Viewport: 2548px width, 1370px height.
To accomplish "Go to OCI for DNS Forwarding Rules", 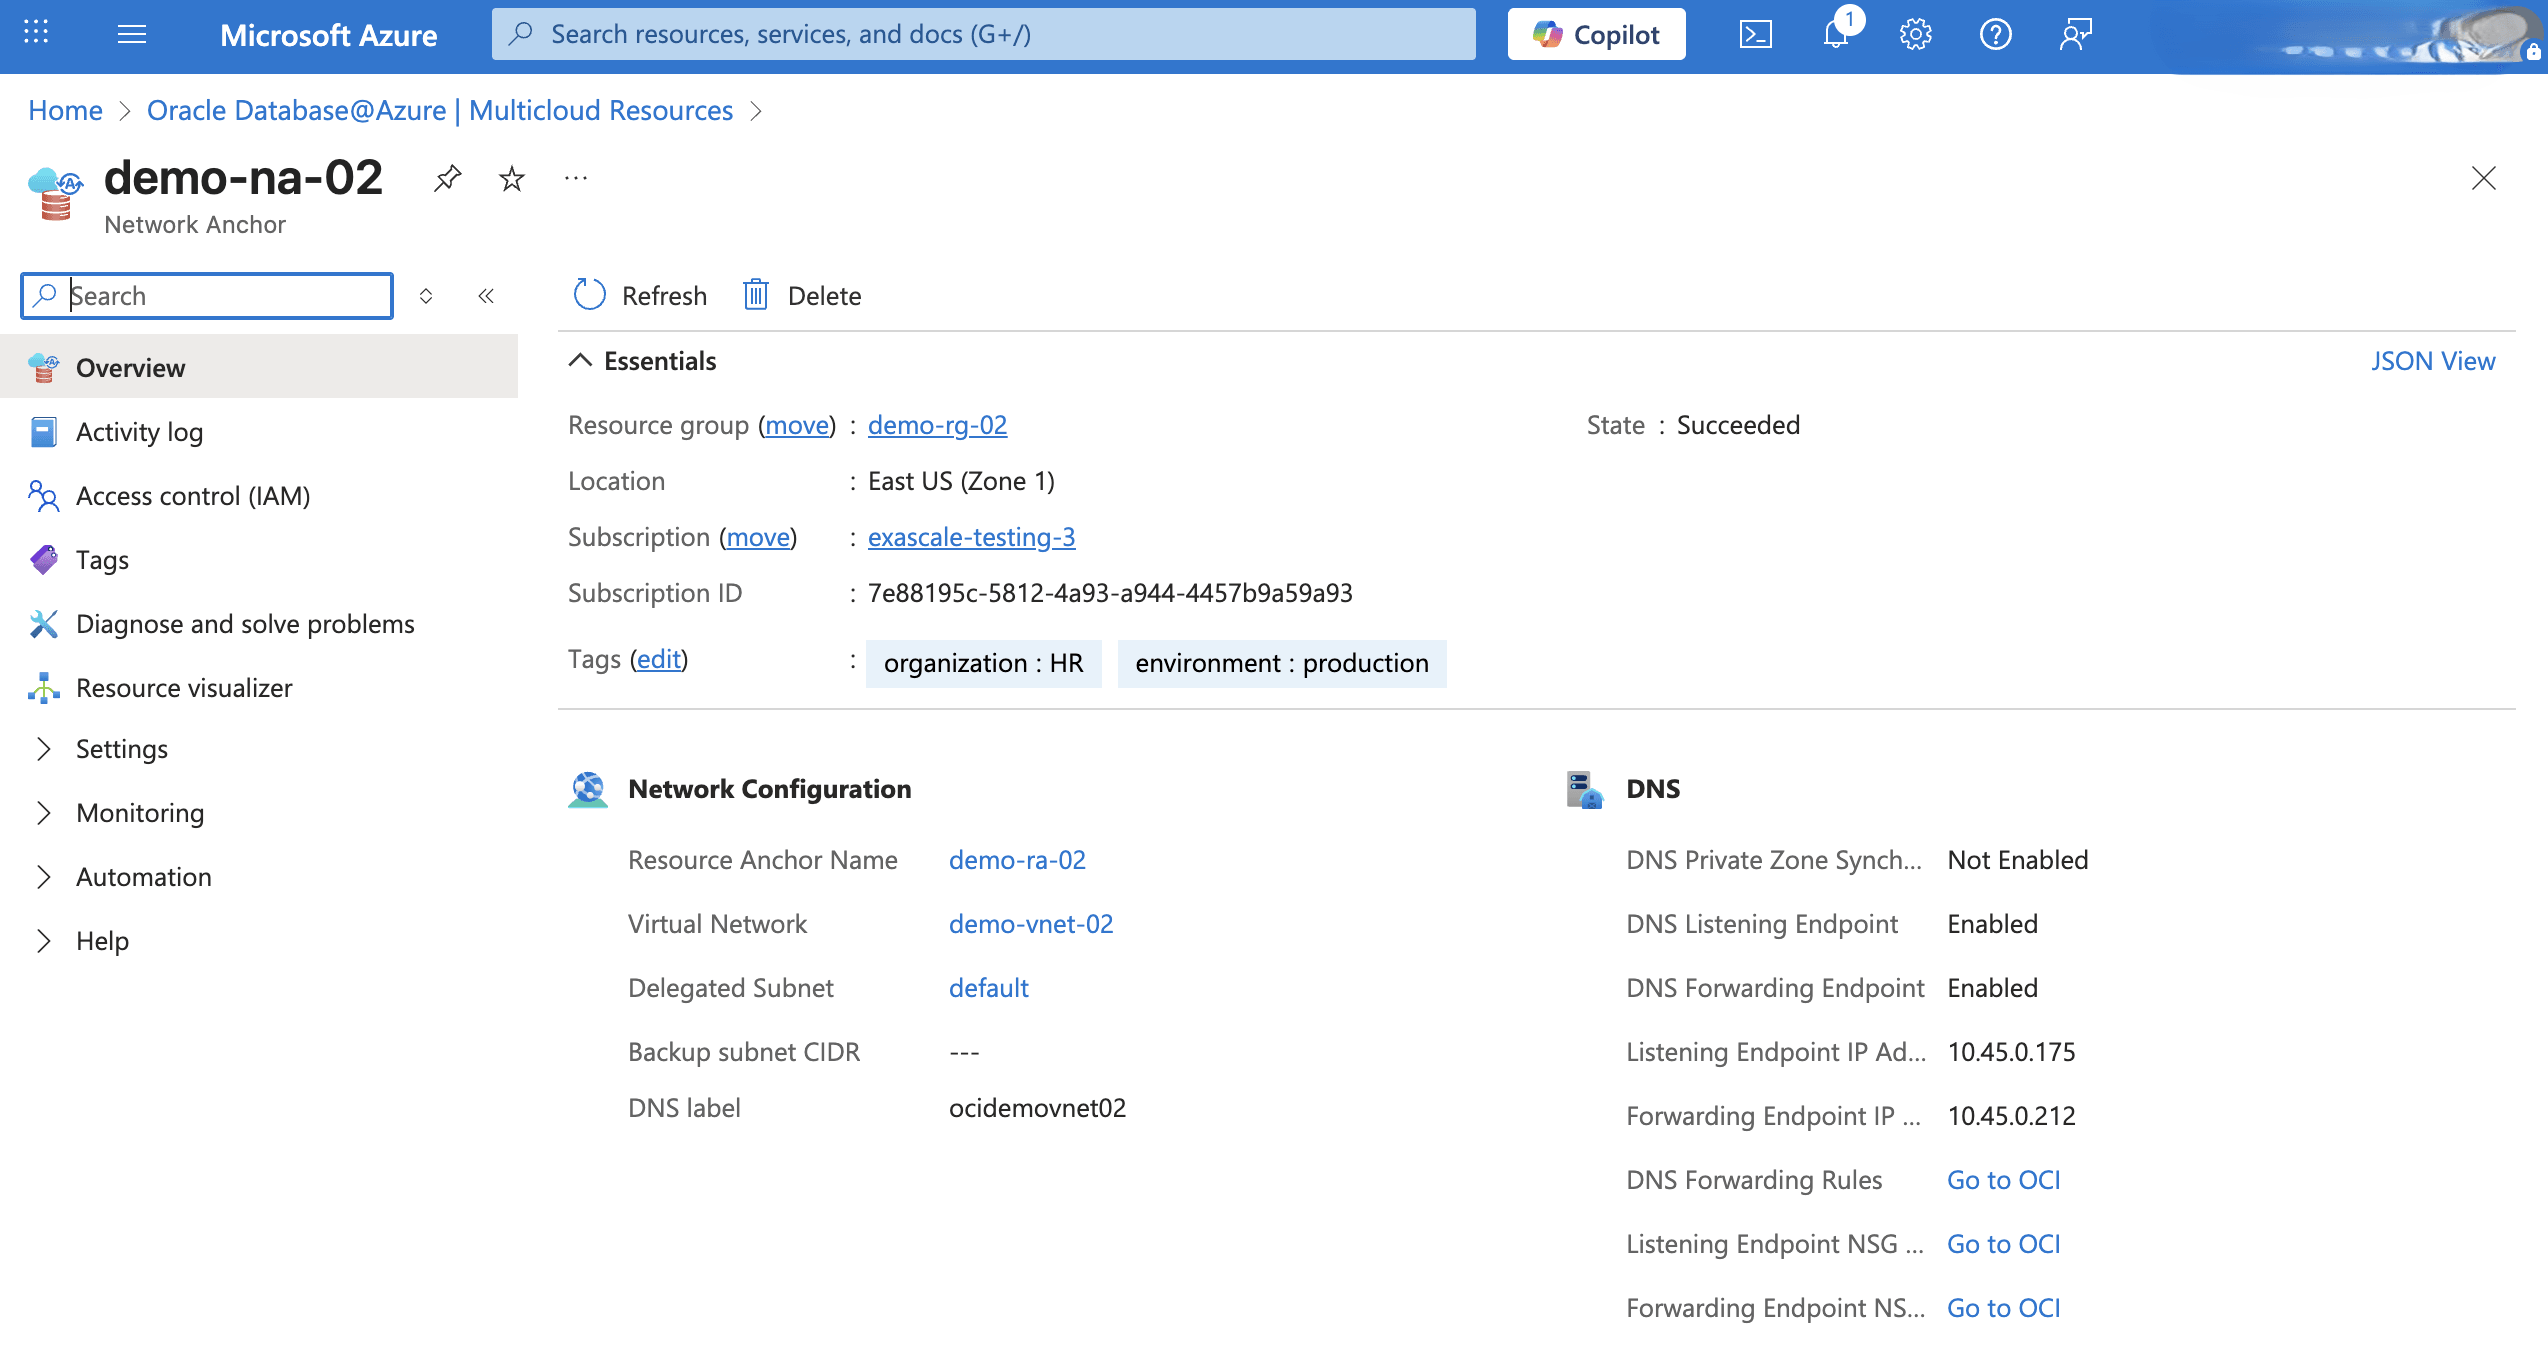I will (2003, 1180).
